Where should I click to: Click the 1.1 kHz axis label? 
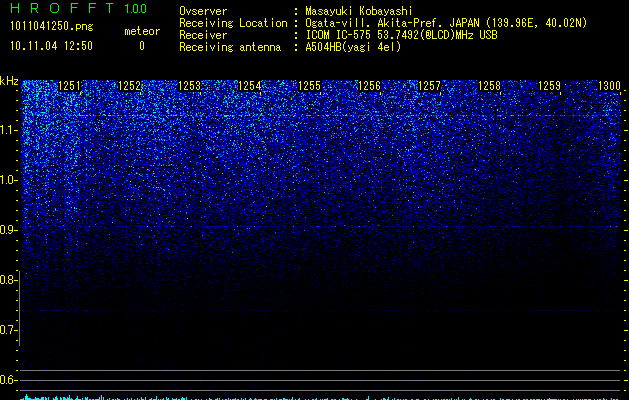9,130
